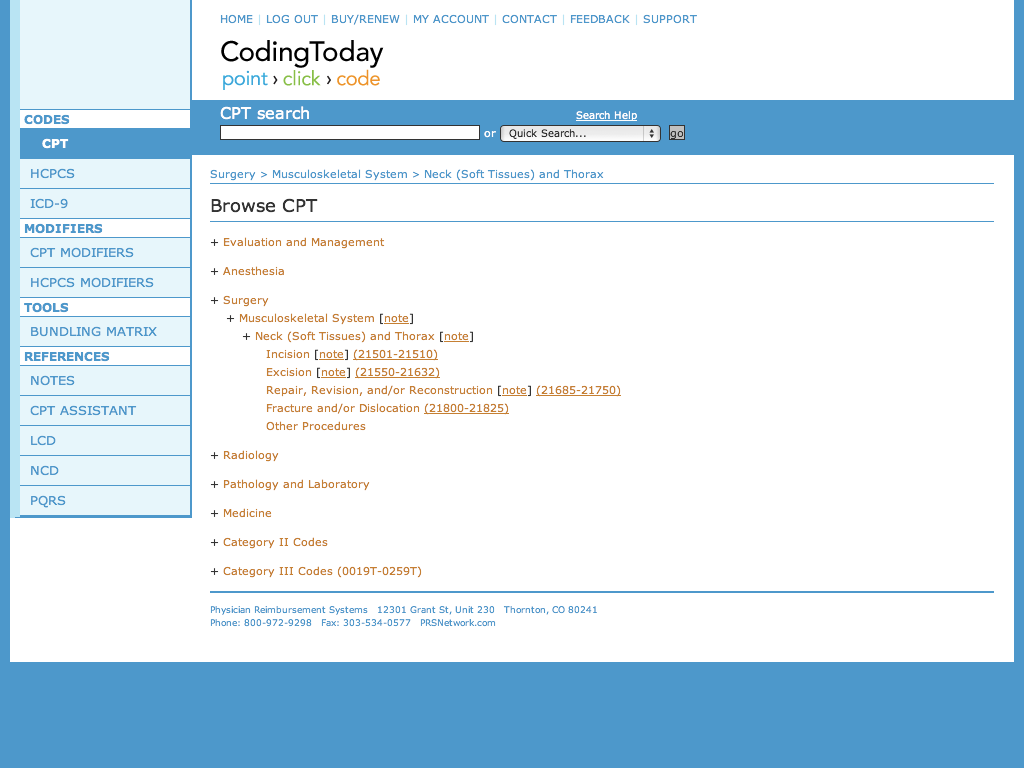The height and width of the screenshot is (768, 1024).
Task: Open the note beside Neck (Soft Tissues) and Thorax
Action: pyautogui.click(x=456, y=336)
